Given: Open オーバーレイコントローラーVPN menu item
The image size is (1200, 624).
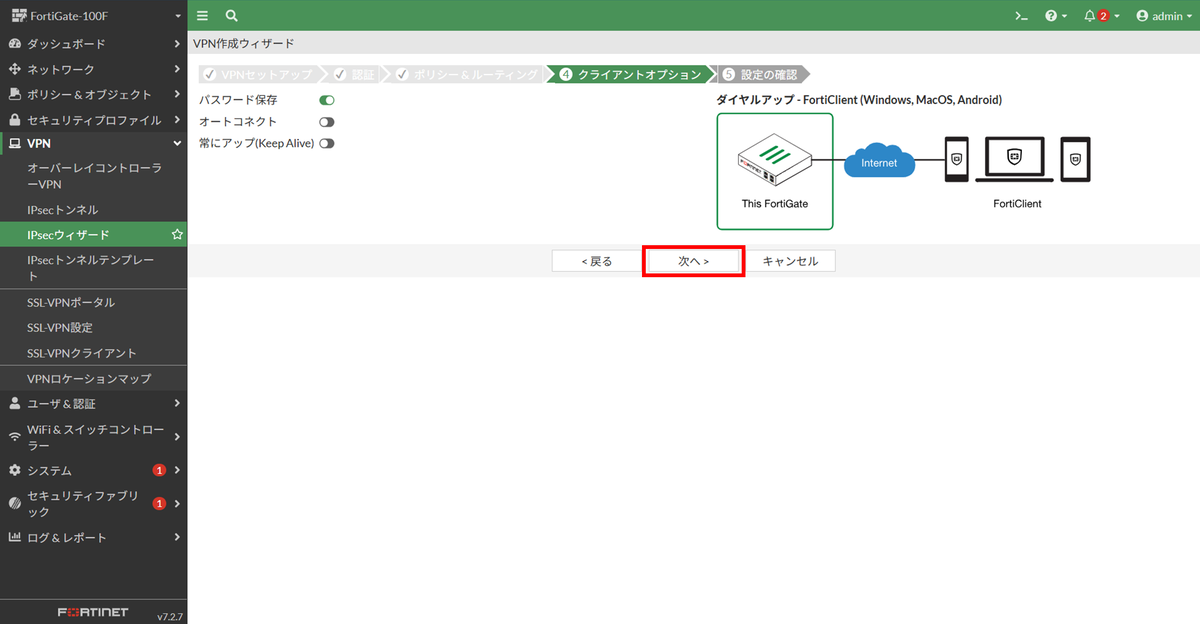Looking at the screenshot, I should click(94, 177).
